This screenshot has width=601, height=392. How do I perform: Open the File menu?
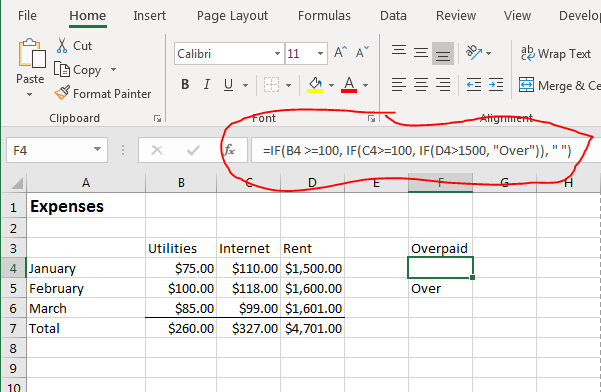pos(27,16)
